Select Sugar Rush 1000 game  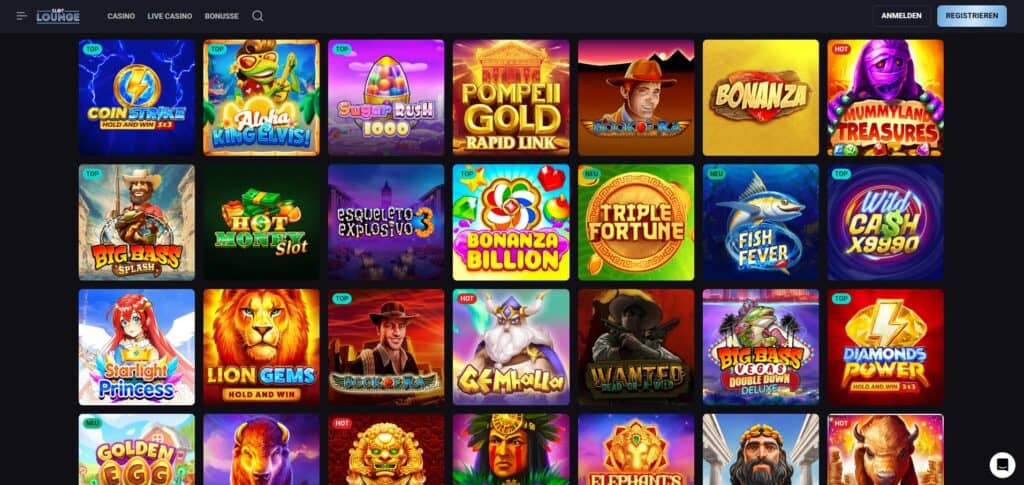(x=386, y=97)
